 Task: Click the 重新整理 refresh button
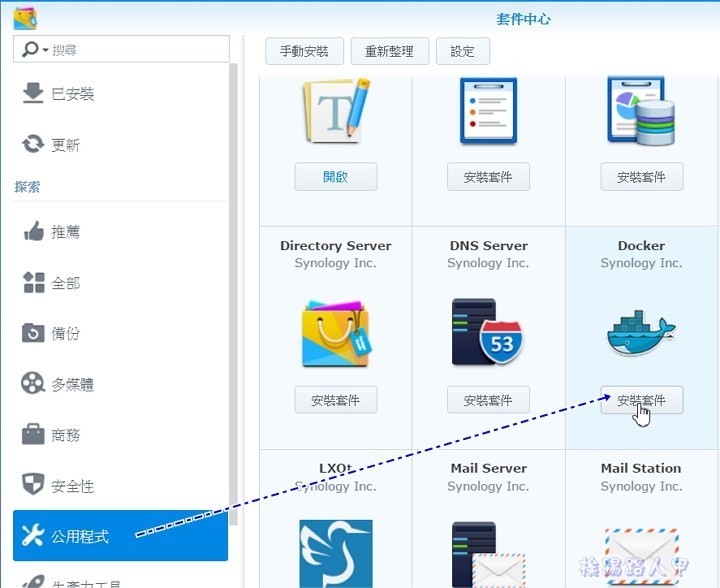pyautogui.click(x=390, y=51)
